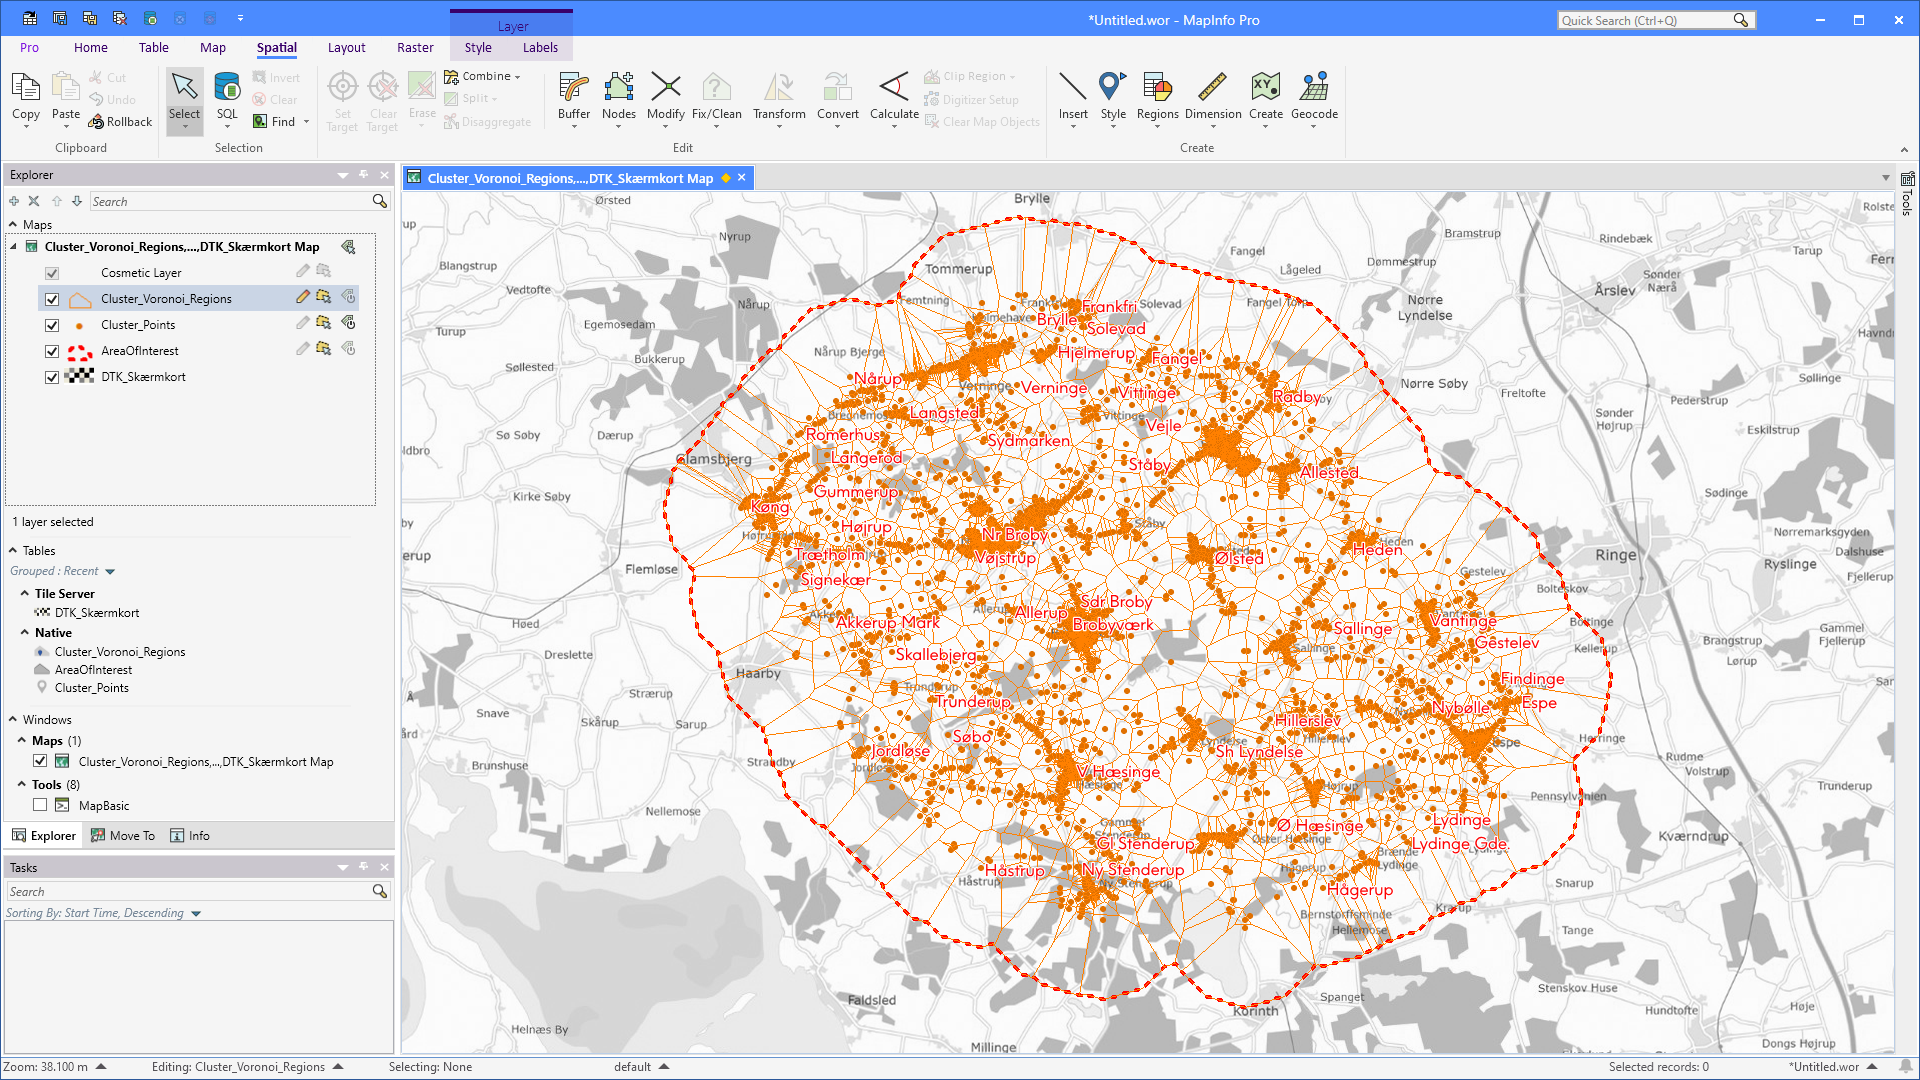Open the Labels tab under Layer
1920x1080 pixels.
540,47
